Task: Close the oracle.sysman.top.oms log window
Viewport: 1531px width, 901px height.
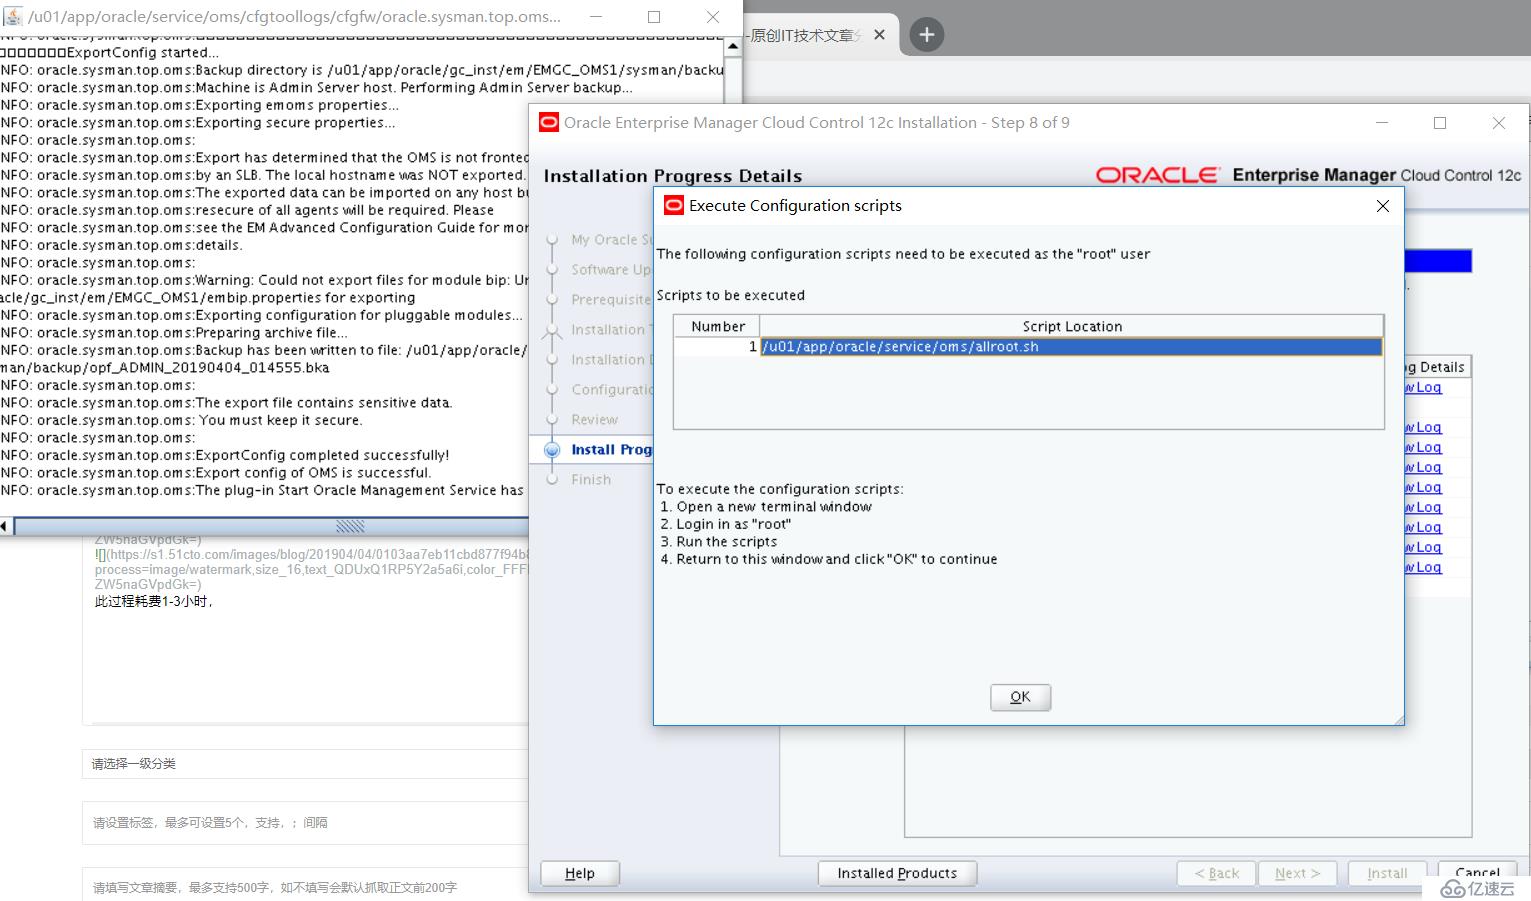Action: 712,17
